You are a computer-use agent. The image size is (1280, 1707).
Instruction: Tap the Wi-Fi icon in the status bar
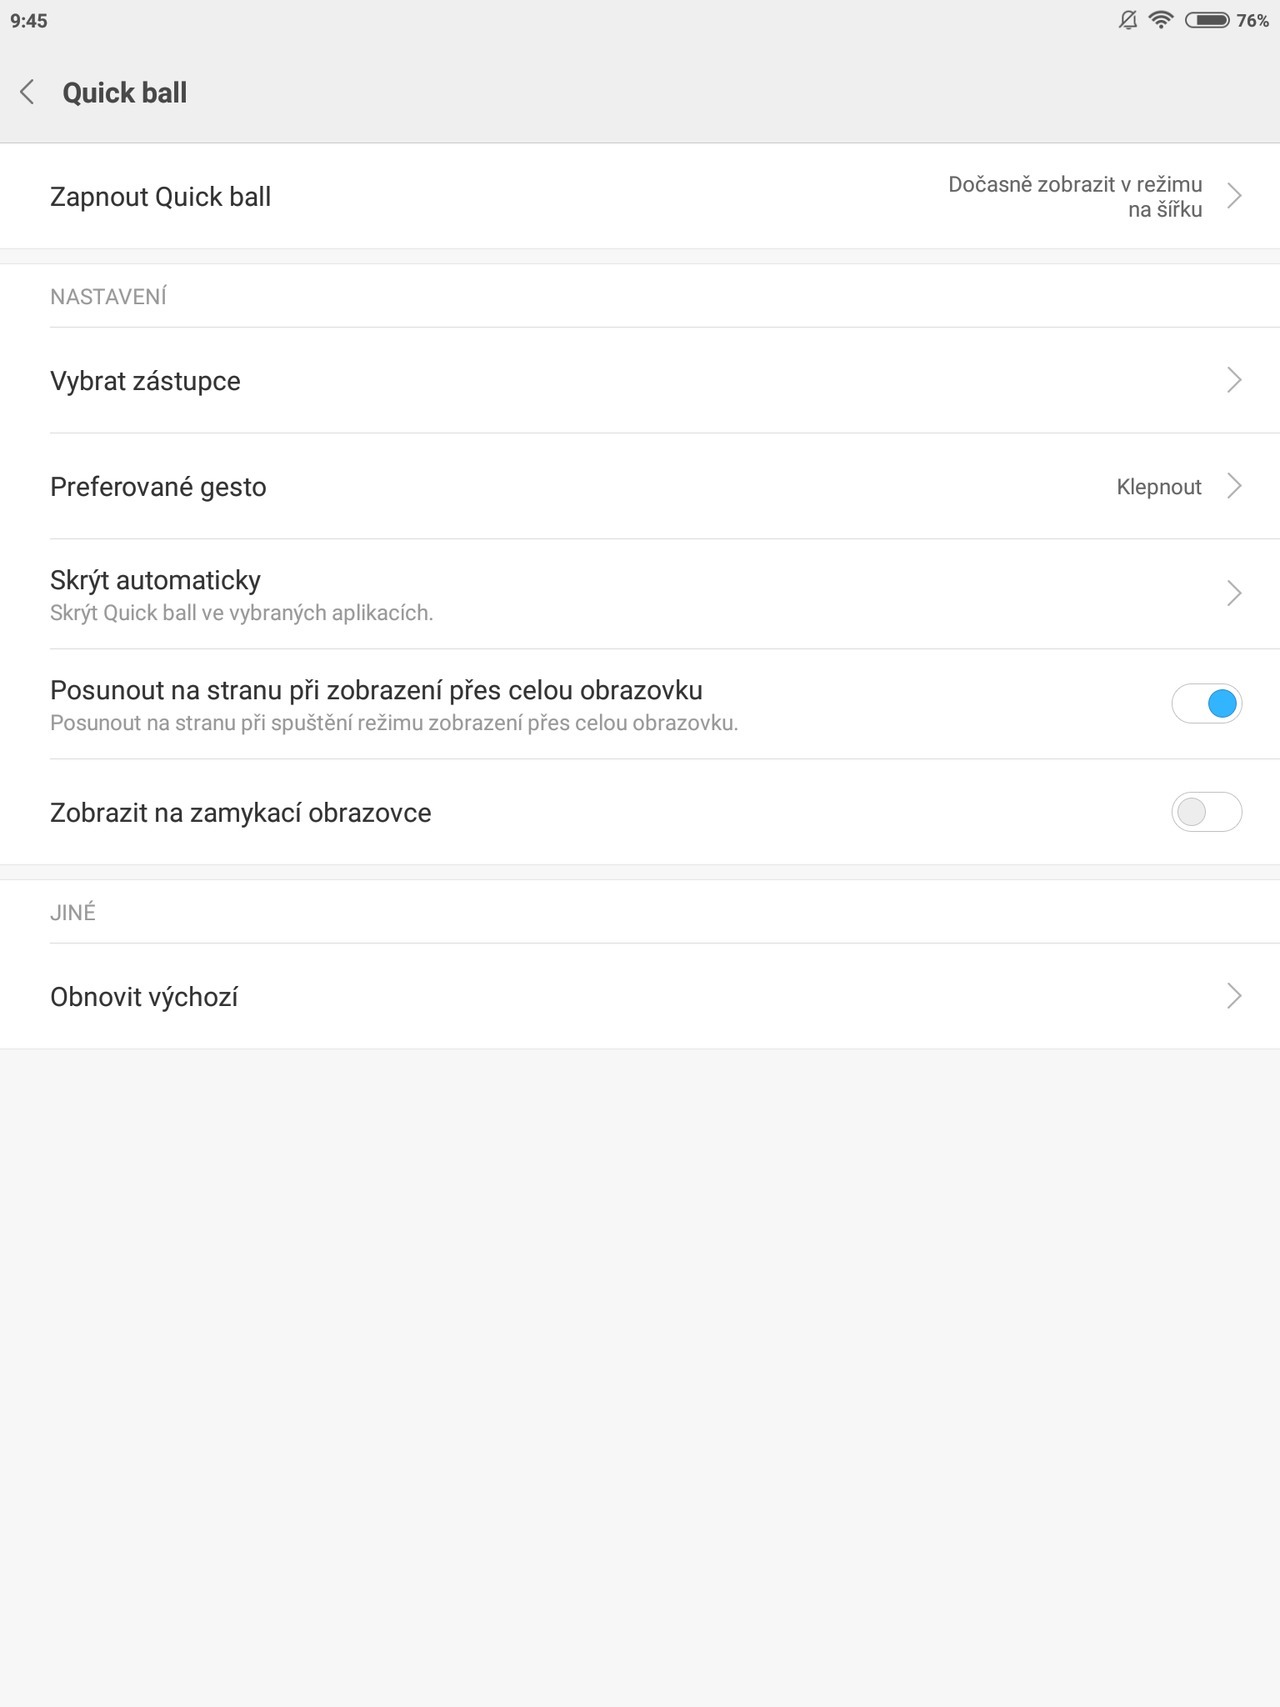(1159, 18)
